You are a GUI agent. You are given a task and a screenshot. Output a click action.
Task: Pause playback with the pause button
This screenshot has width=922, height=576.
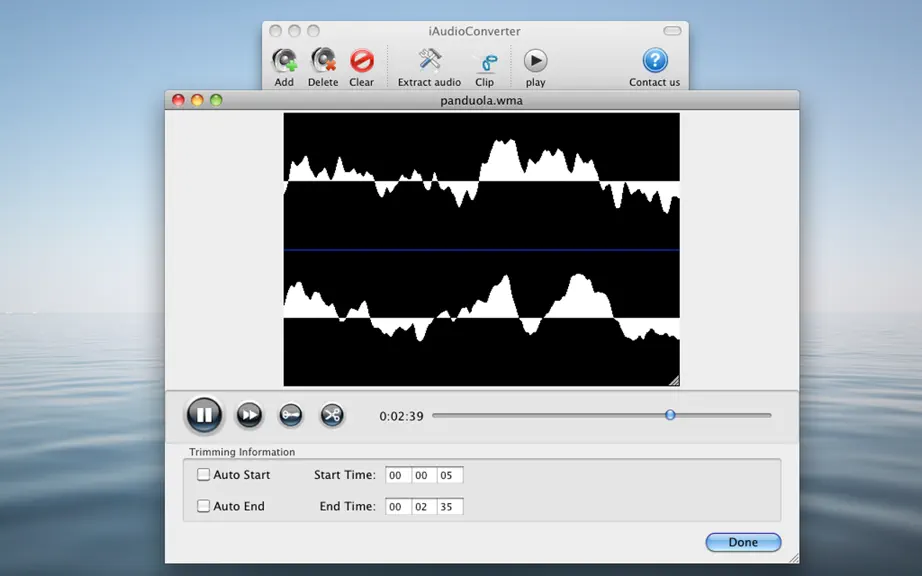204,415
